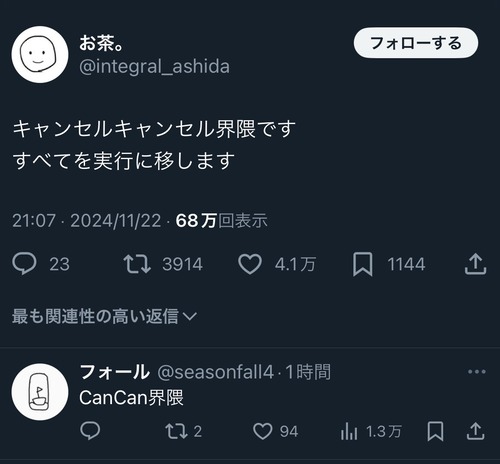Like the main tweet with 4.1万 likes
Image resolution: width=500 pixels, height=464 pixels.
(250, 264)
